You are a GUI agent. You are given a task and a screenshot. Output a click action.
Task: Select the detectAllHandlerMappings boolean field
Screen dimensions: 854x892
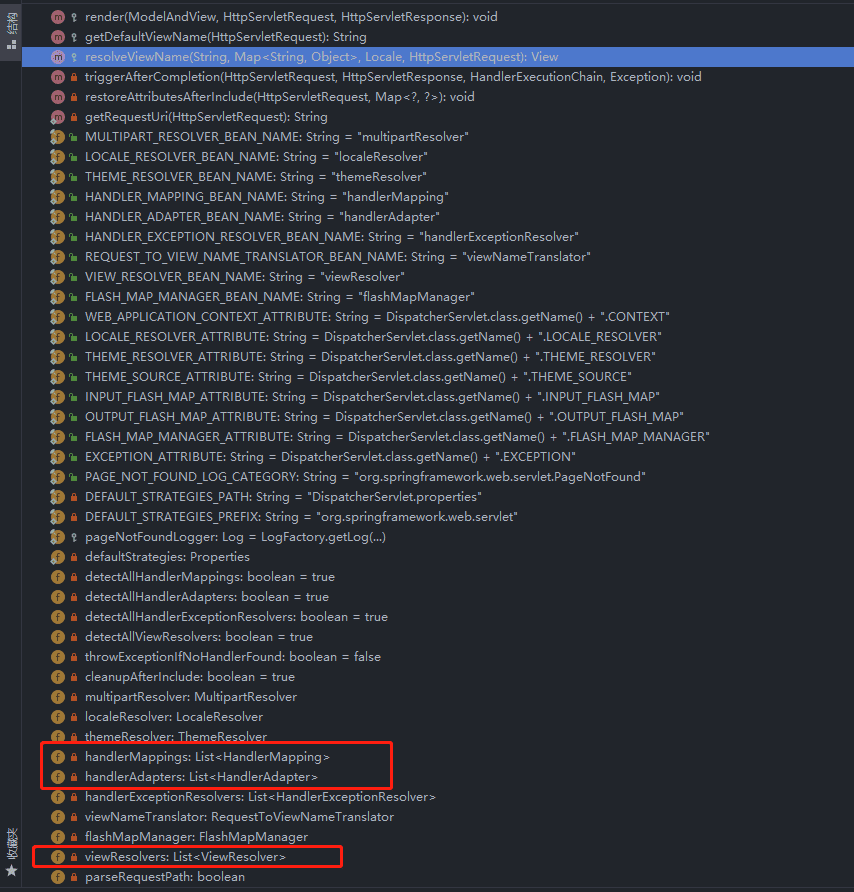point(209,577)
